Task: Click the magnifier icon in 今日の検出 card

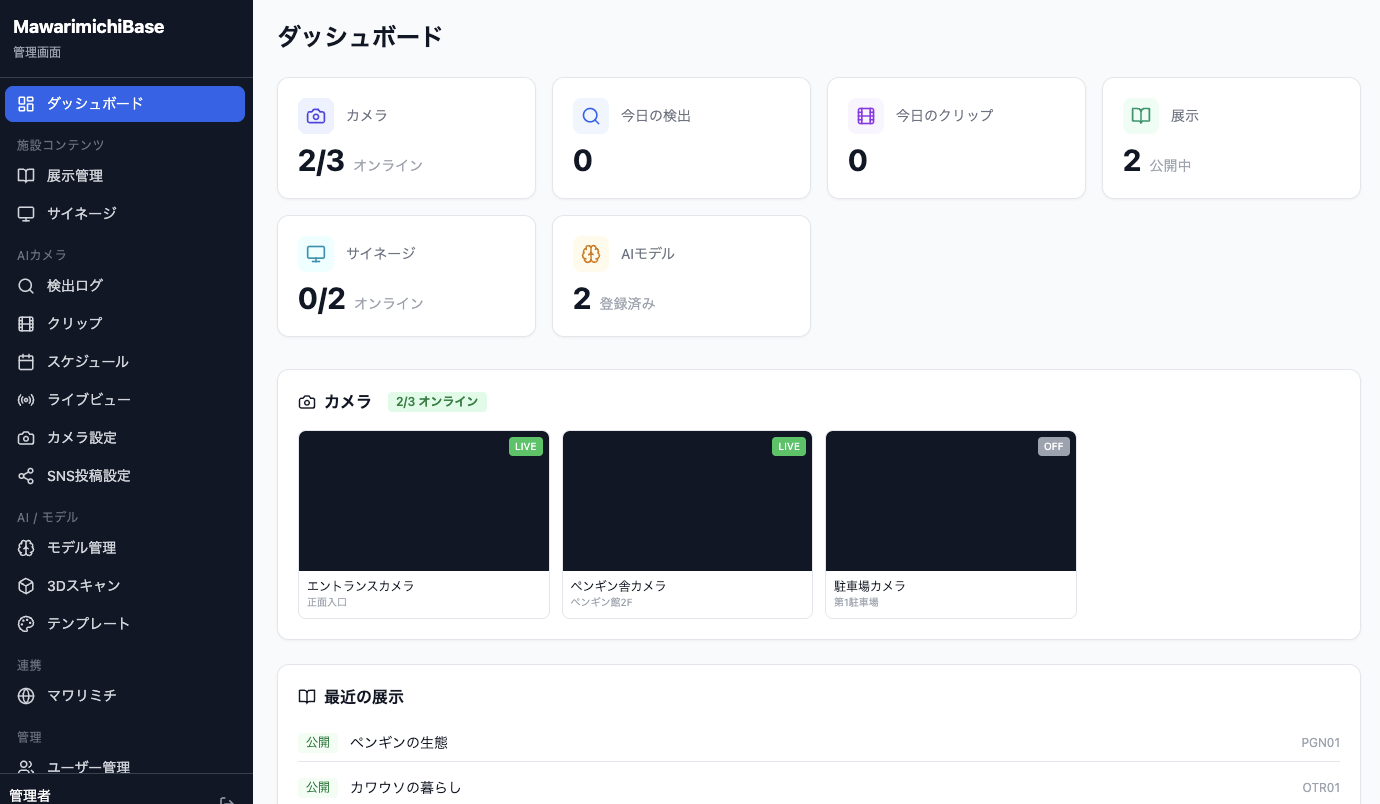Action: tap(591, 116)
